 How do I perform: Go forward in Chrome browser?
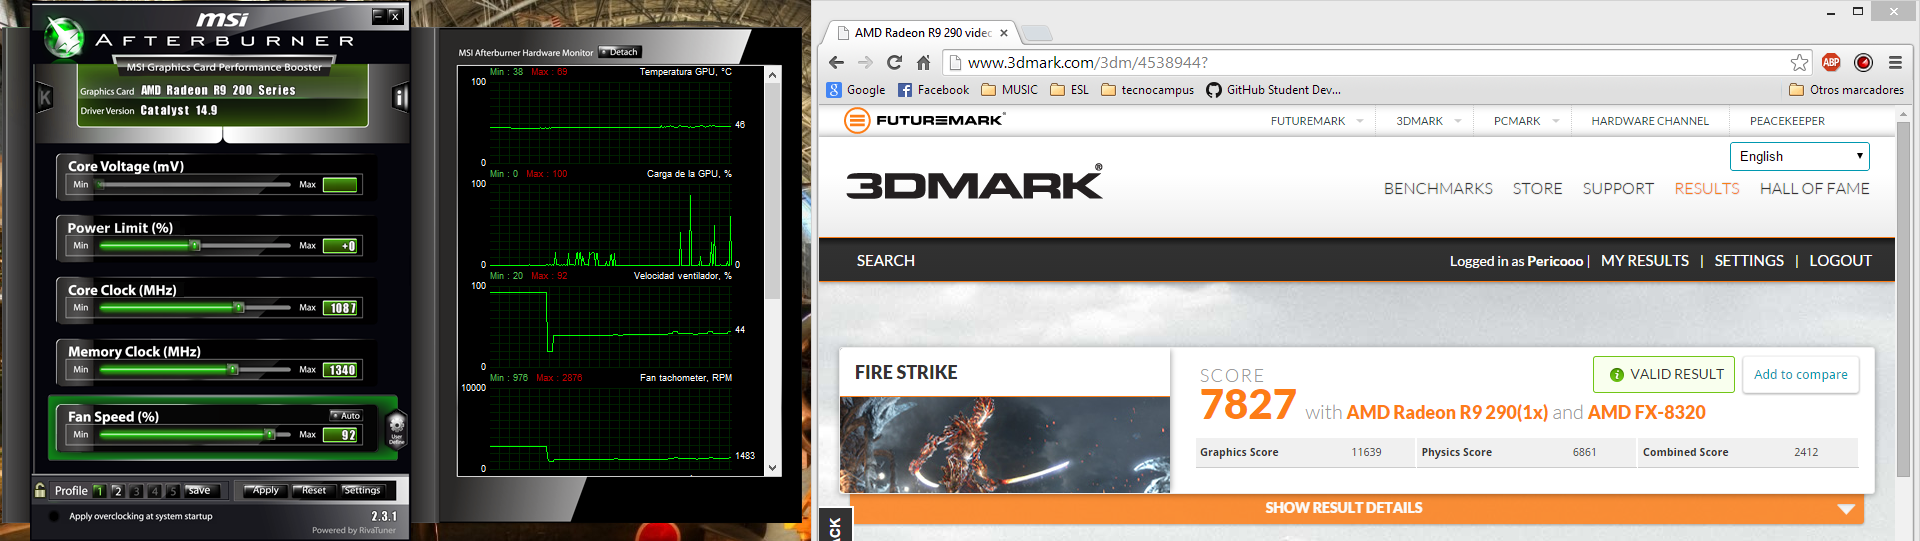tap(865, 62)
